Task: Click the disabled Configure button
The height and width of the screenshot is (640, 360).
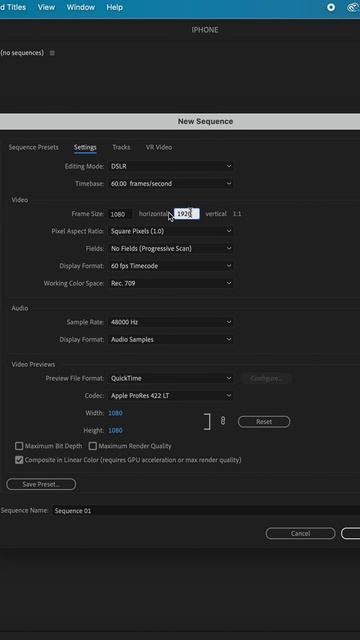Action: (x=266, y=378)
